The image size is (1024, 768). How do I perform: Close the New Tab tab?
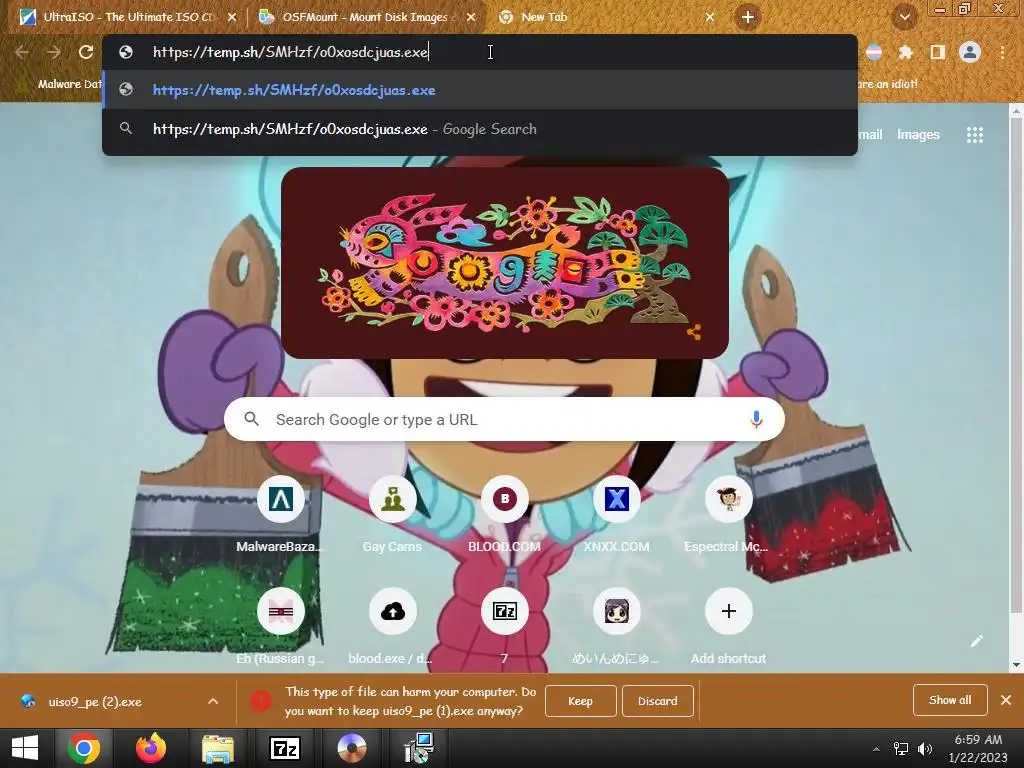point(710,18)
